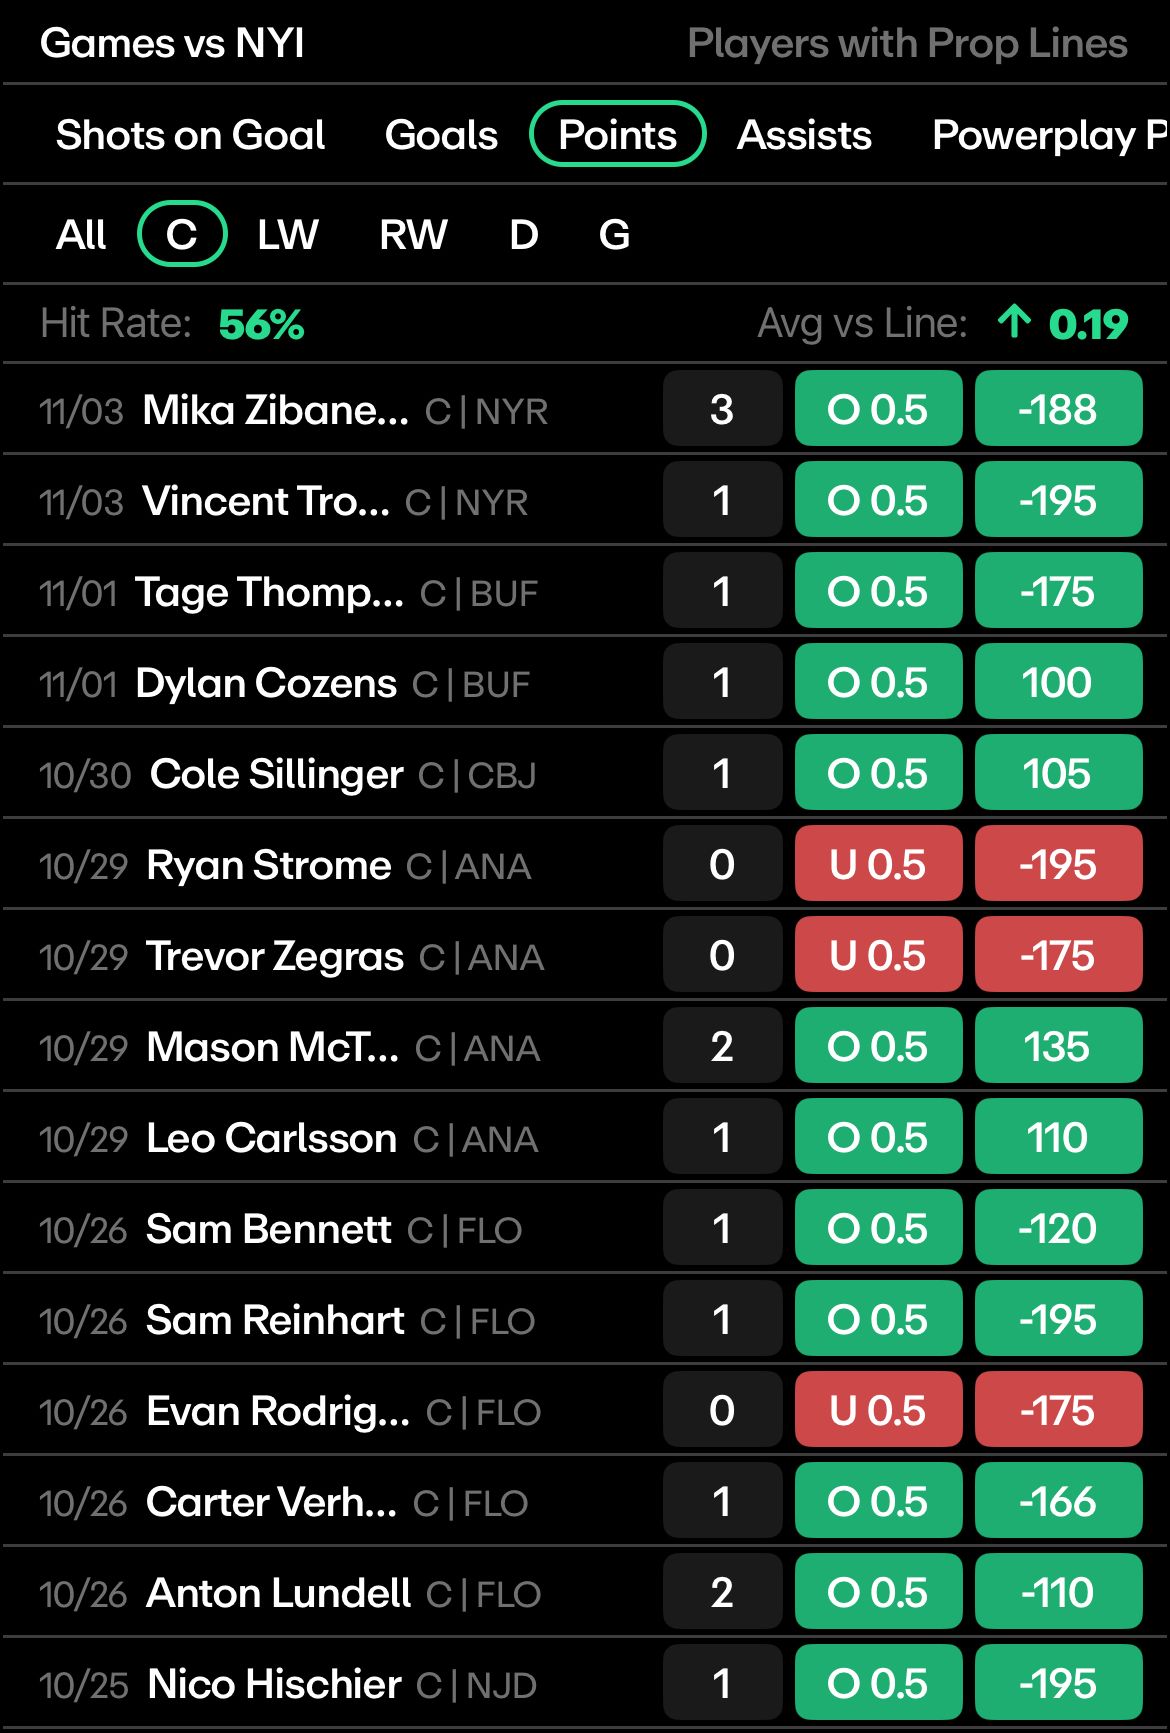The height and width of the screenshot is (1733, 1170).
Task: Tap Dylan Cozens player name
Action: tap(266, 683)
